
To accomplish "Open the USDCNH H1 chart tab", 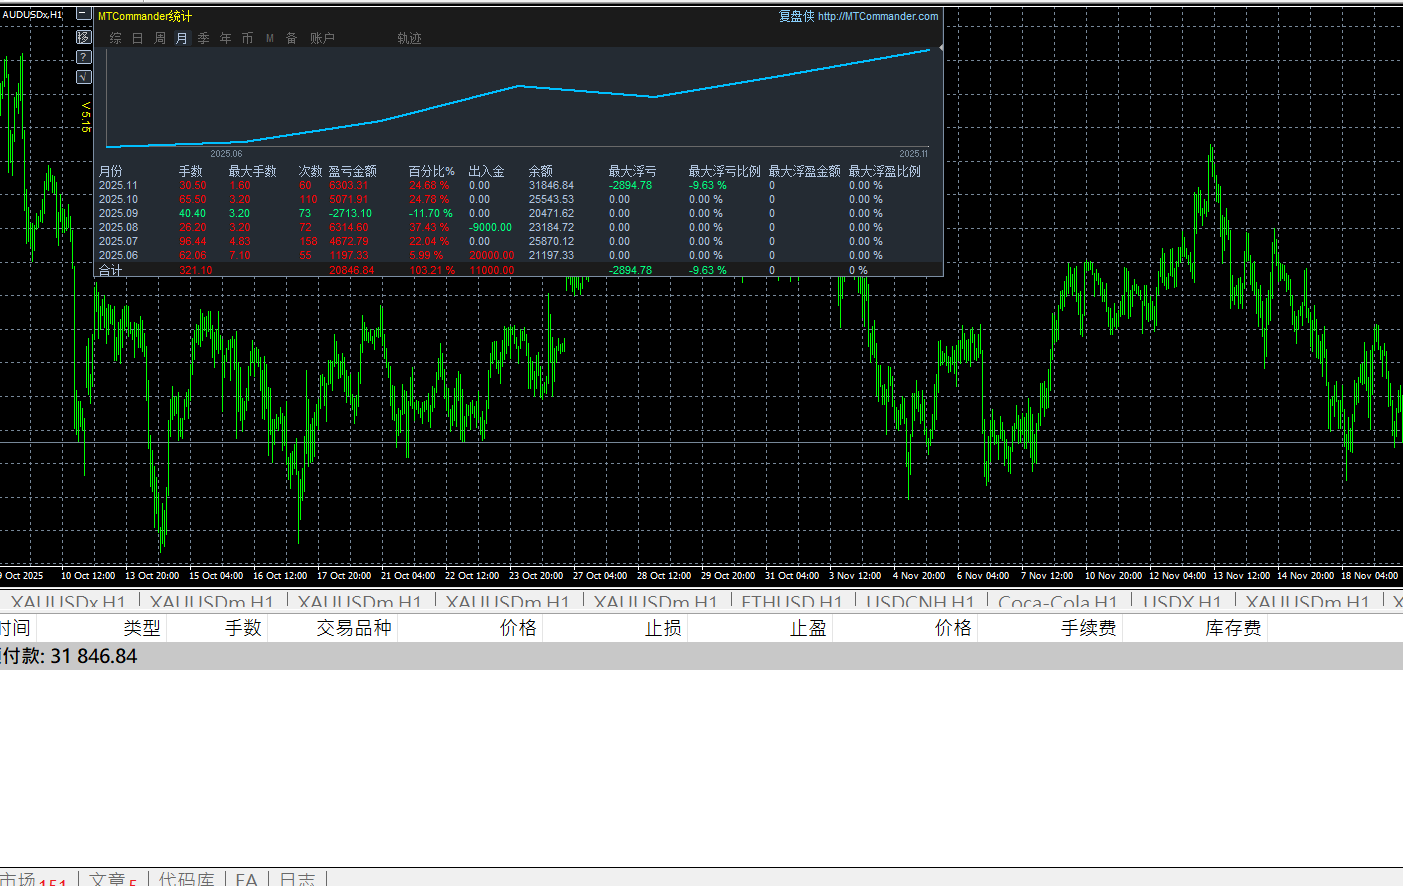I will (920, 602).
